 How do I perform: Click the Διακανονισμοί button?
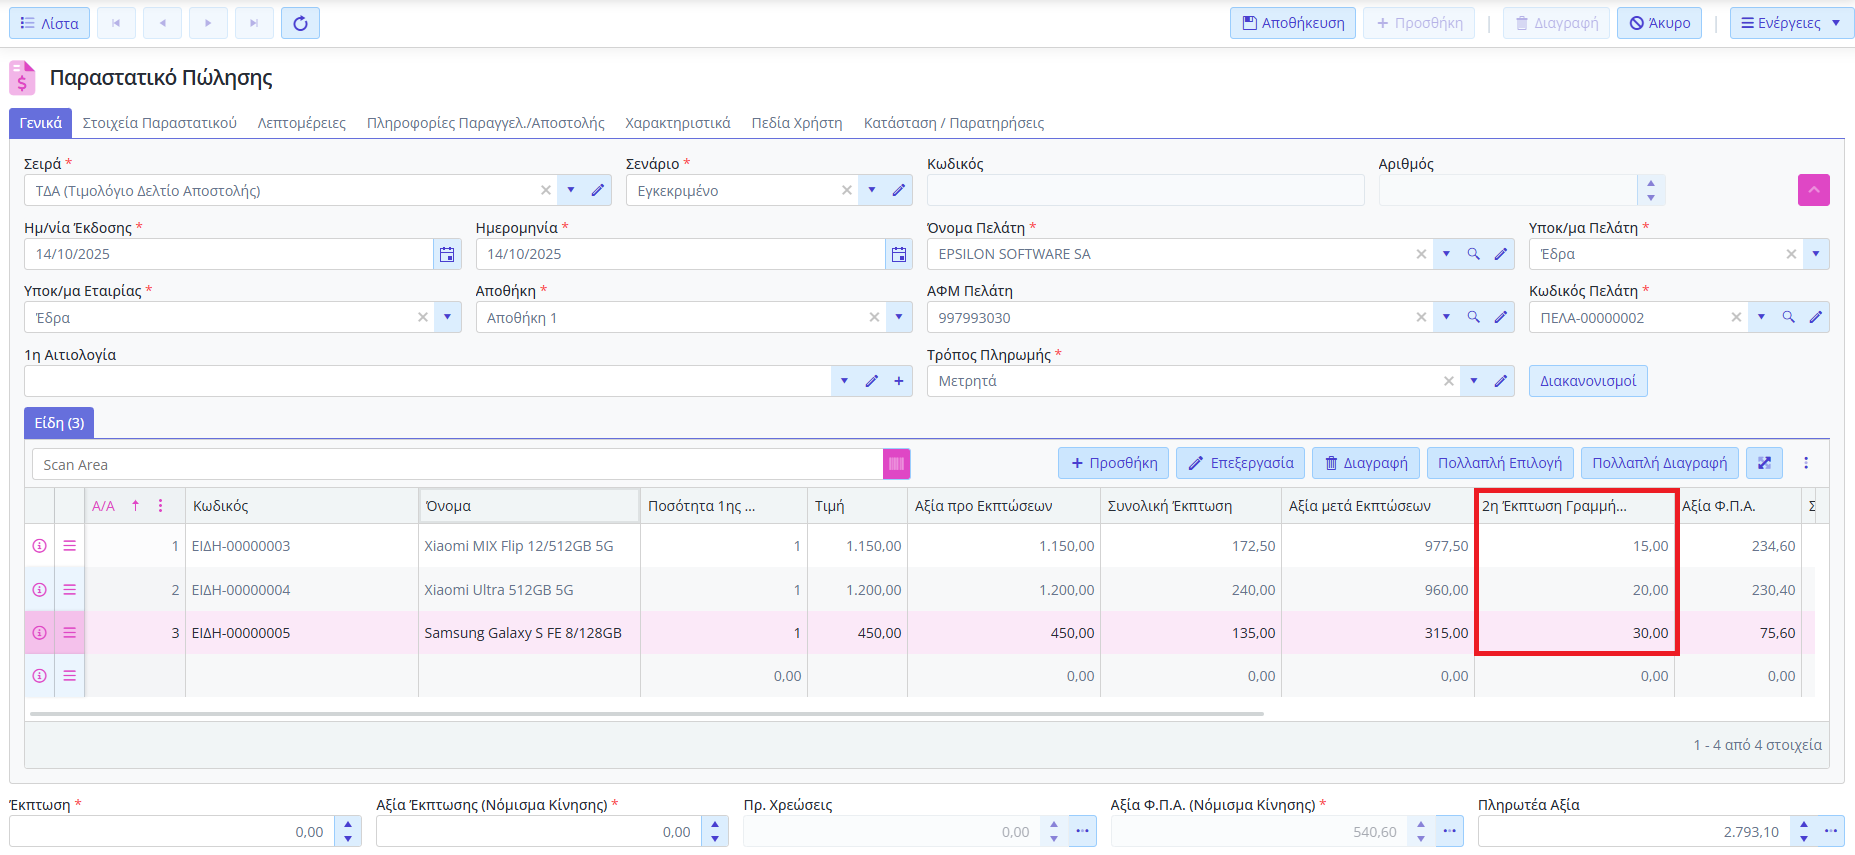[x=1587, y=381]
